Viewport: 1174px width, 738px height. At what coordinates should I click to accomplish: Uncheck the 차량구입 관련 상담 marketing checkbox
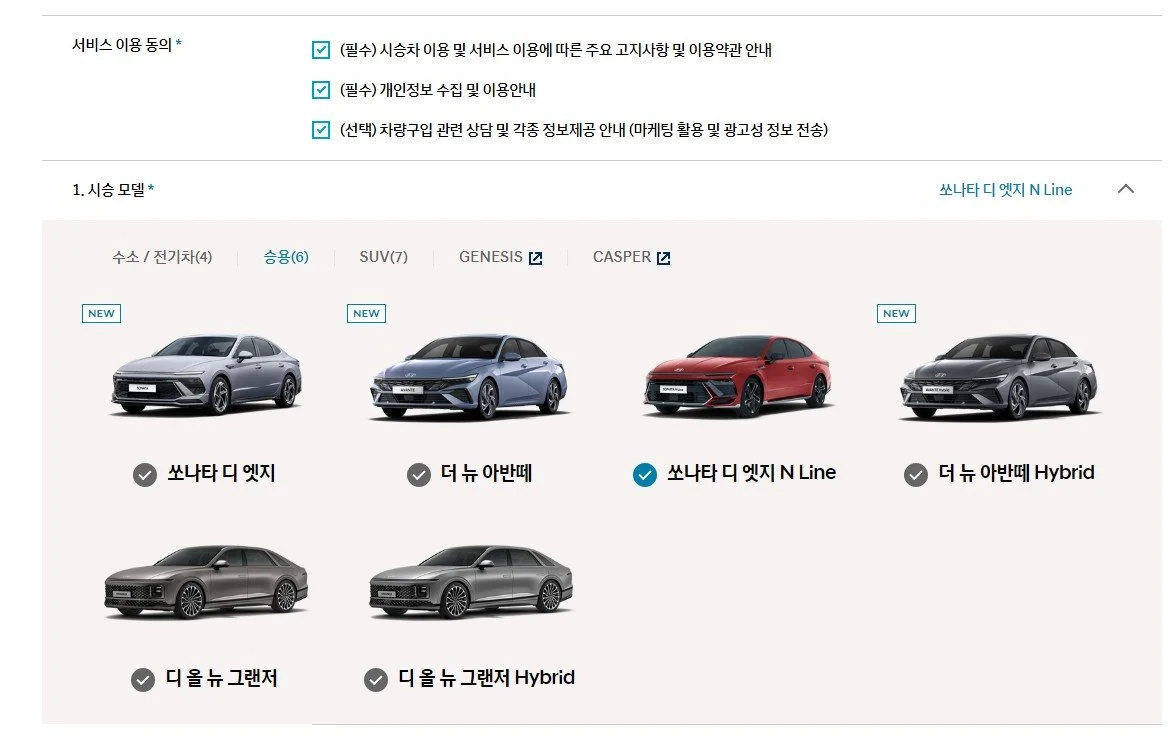(x=320, y=129)
